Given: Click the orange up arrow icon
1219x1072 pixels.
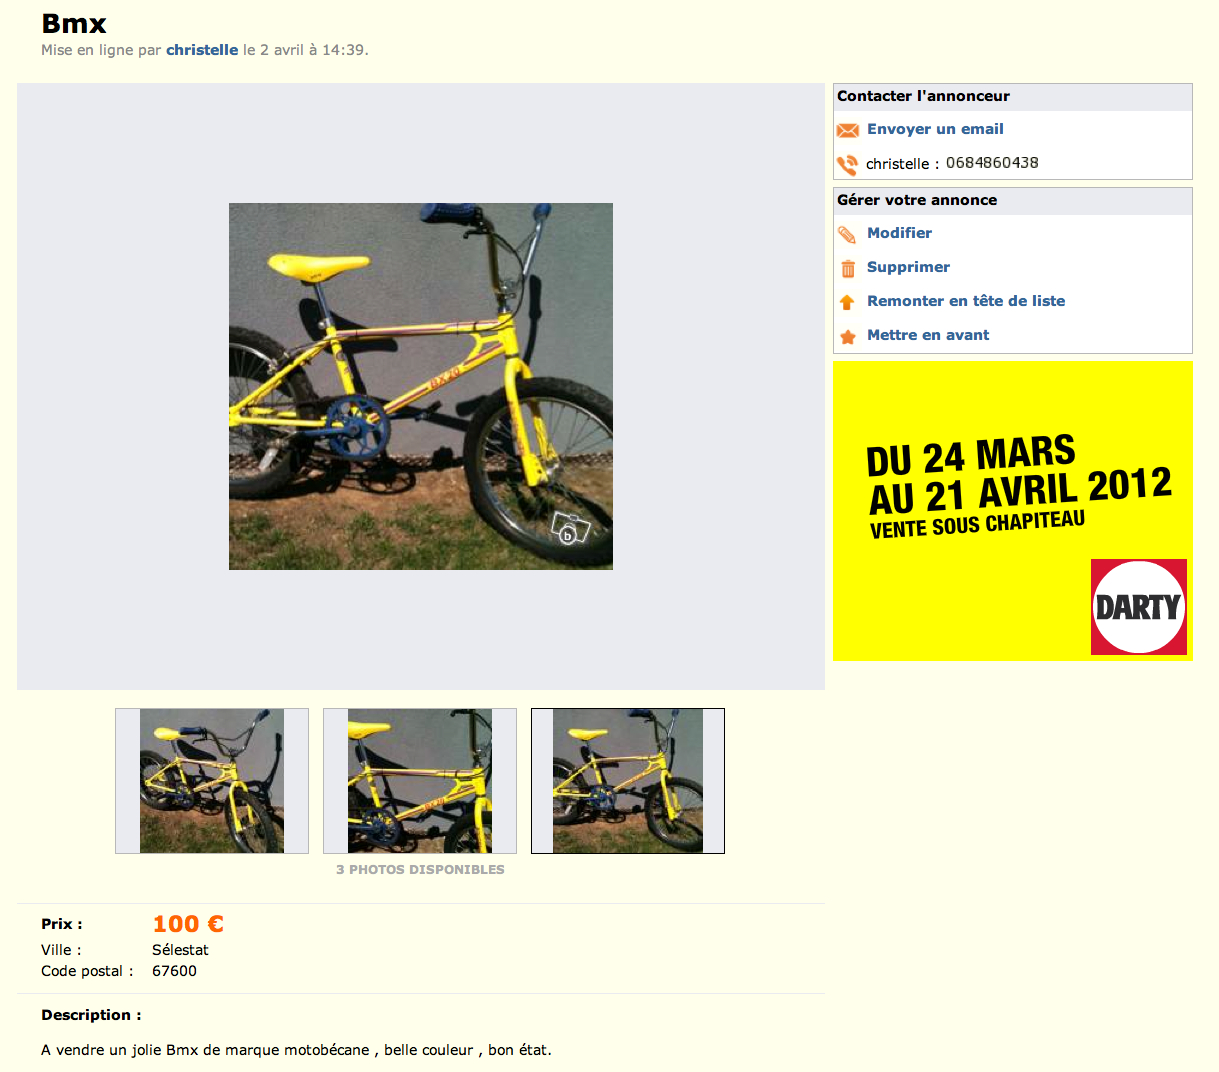Looking at the screenshot, I should coord(847,302).
